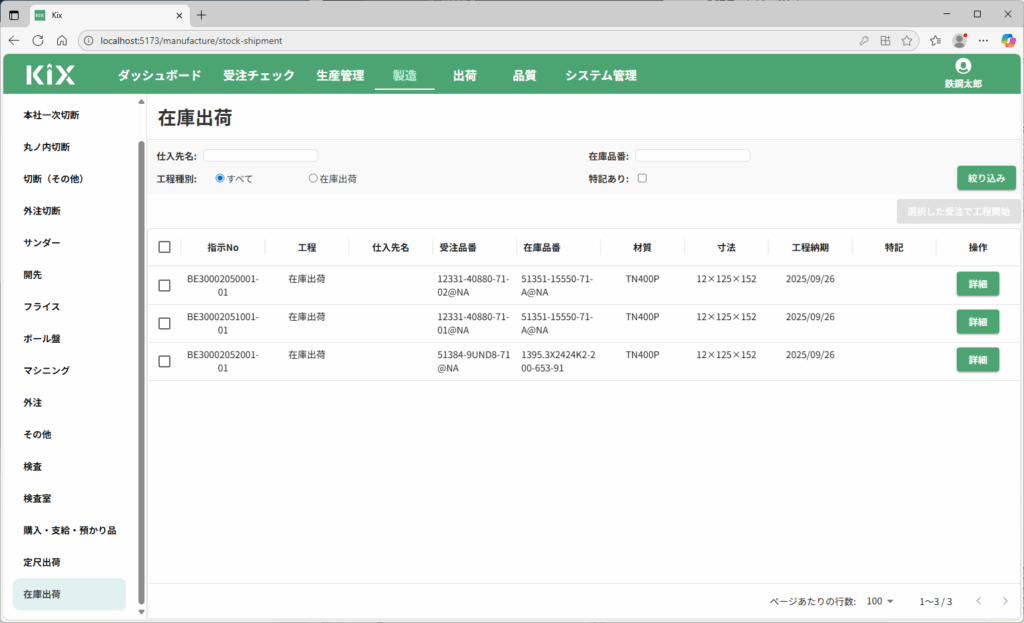Check the row for BE30002050001-01
1024x623 pixels.
(165, 285)
